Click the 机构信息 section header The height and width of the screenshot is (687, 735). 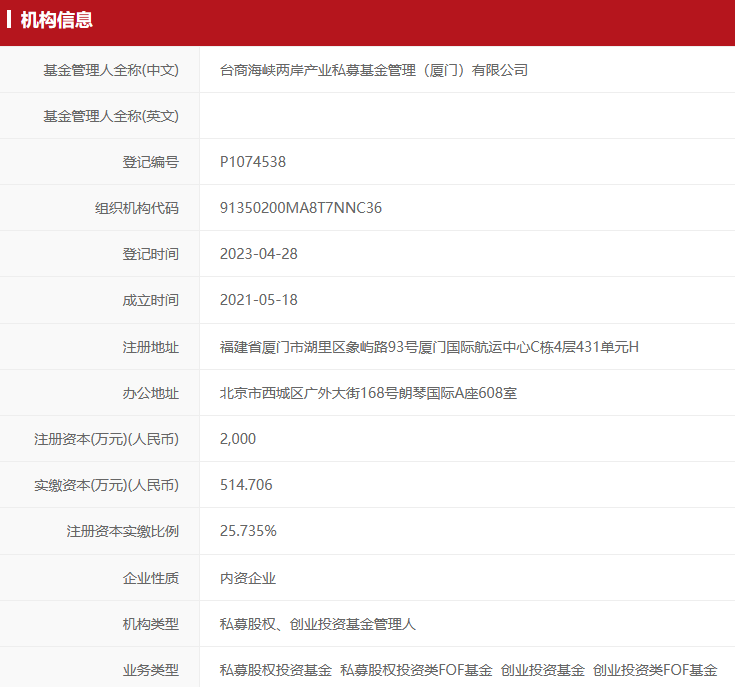(57, 20)
